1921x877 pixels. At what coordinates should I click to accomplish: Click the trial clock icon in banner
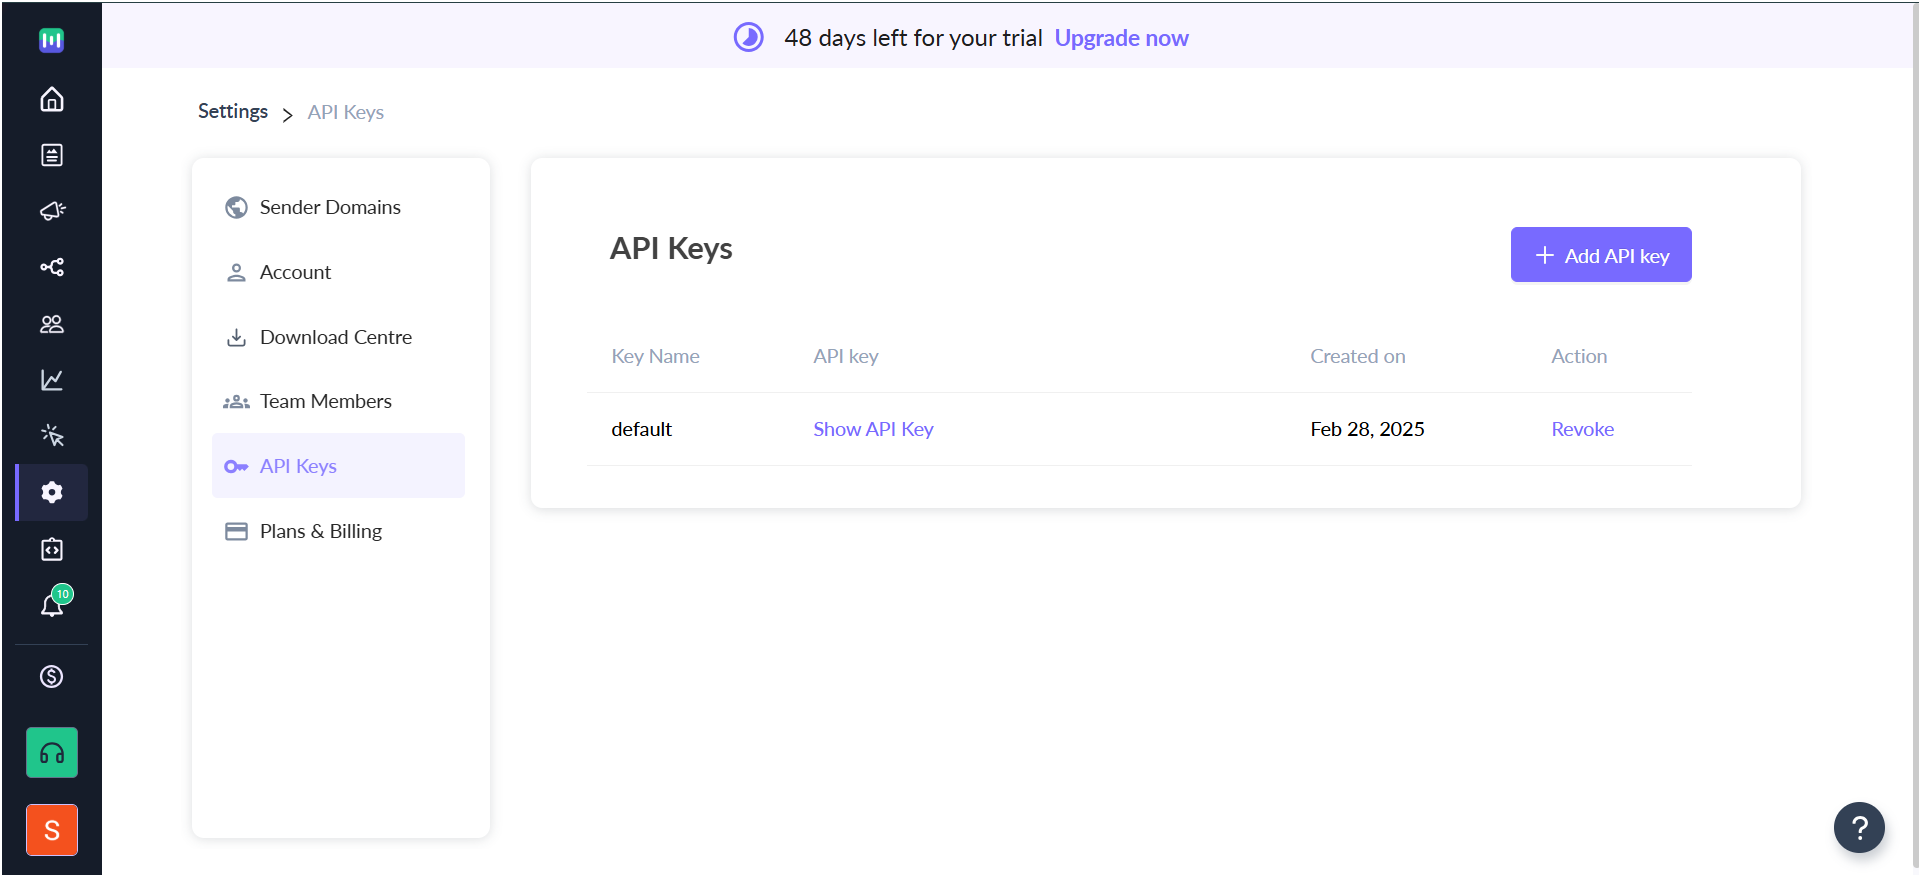(x=748, y=38)
